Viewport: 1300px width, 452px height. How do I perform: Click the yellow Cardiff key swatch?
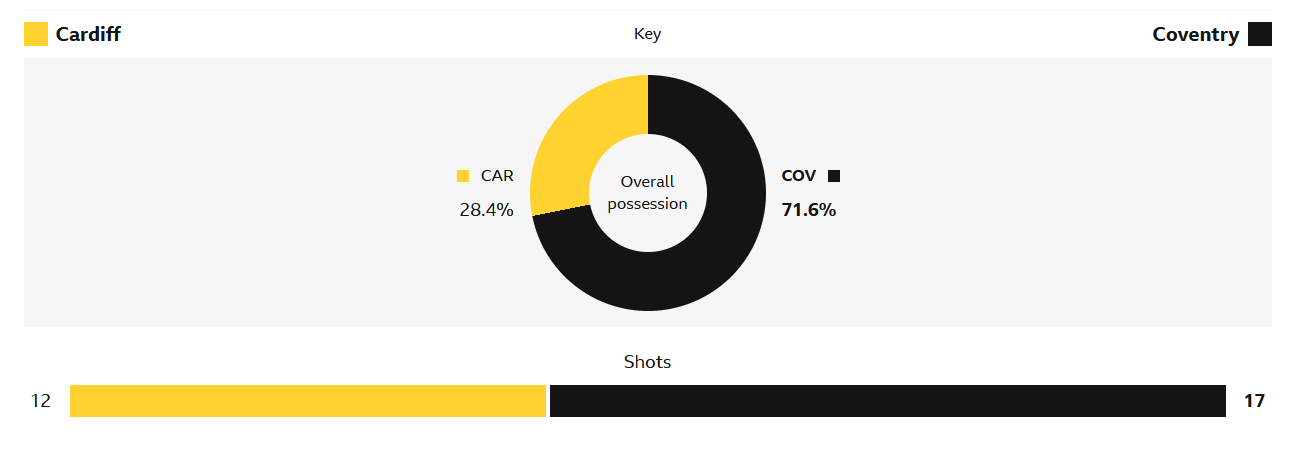(x=36, y=34)
